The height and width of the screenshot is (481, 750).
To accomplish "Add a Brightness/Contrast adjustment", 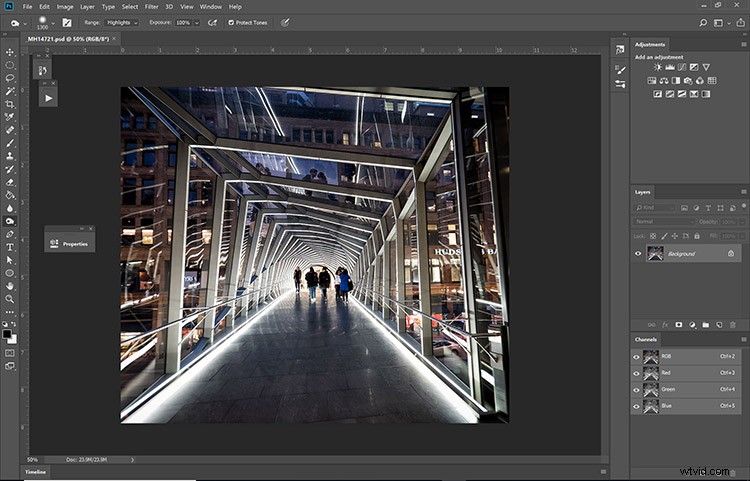I will (x=658, y=67).
